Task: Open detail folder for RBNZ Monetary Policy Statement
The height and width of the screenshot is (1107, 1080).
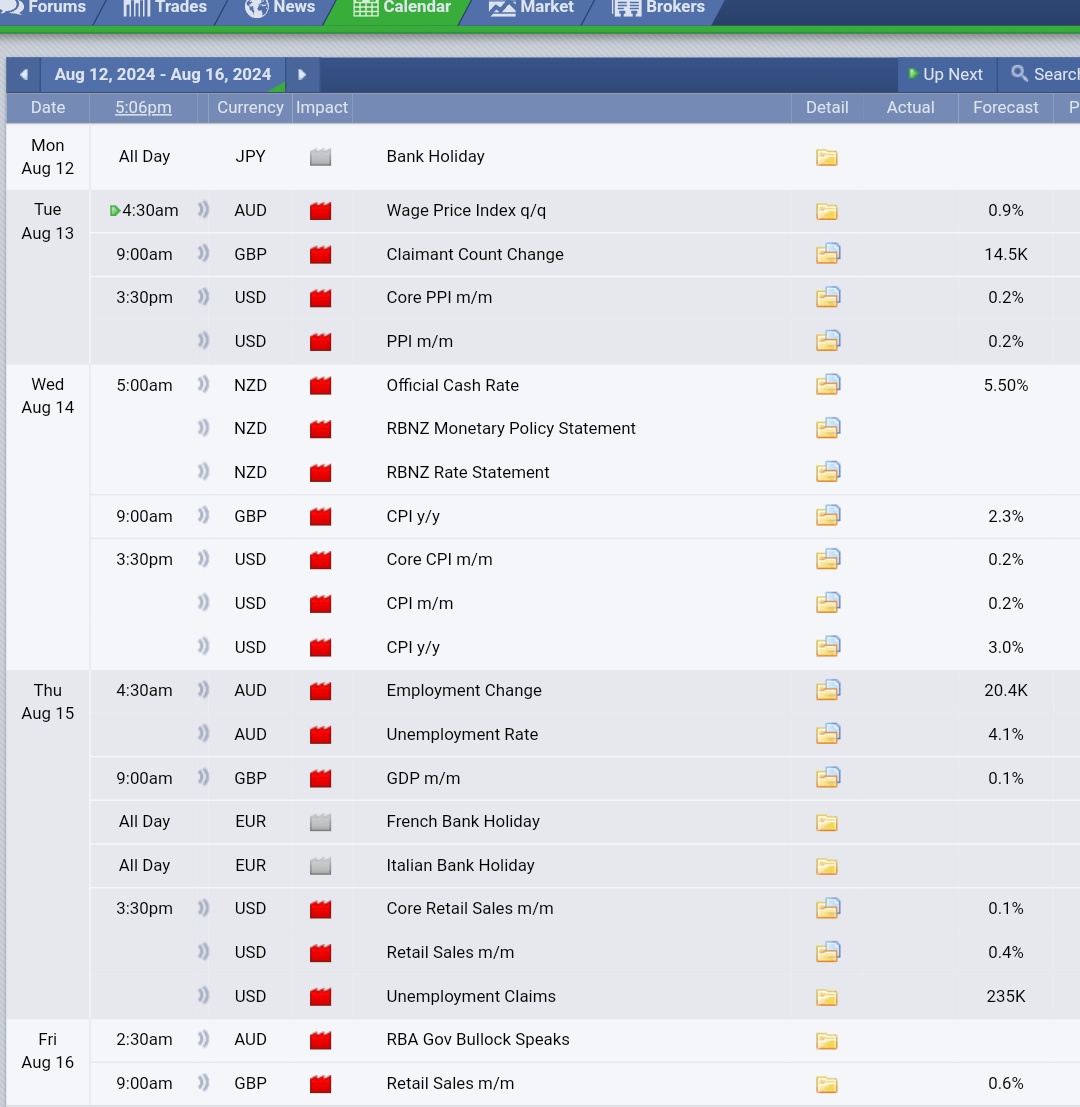Action: (x=828, y=429)
